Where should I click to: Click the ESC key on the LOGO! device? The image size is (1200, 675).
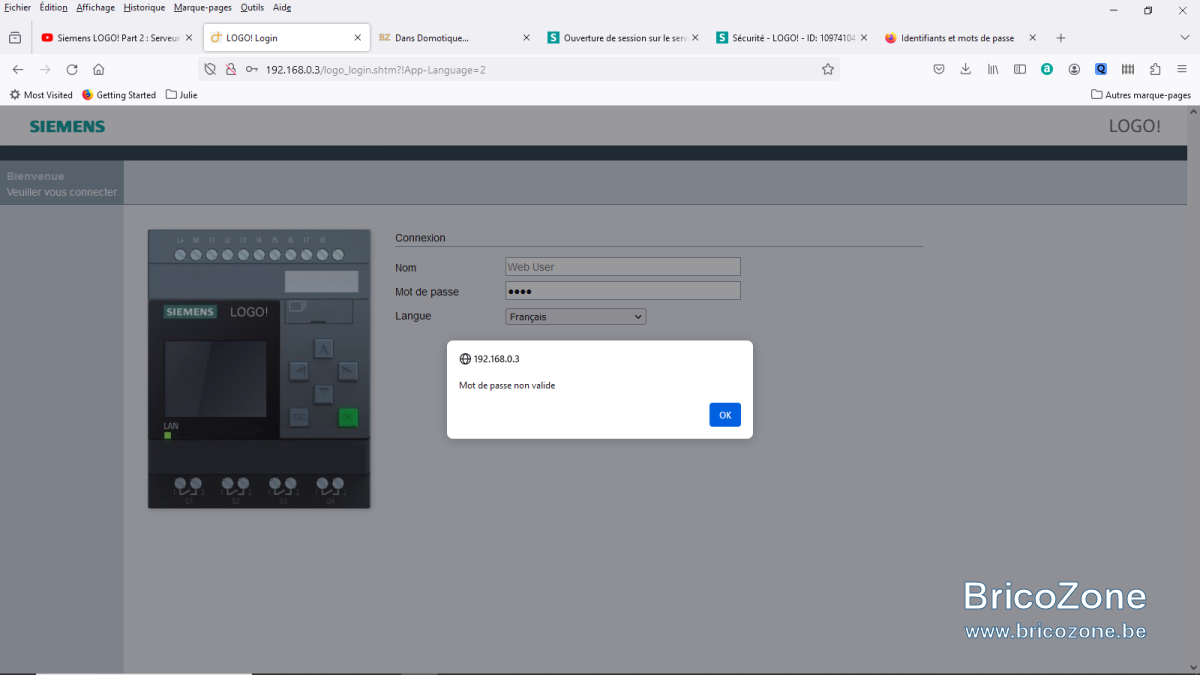[299, 417]
